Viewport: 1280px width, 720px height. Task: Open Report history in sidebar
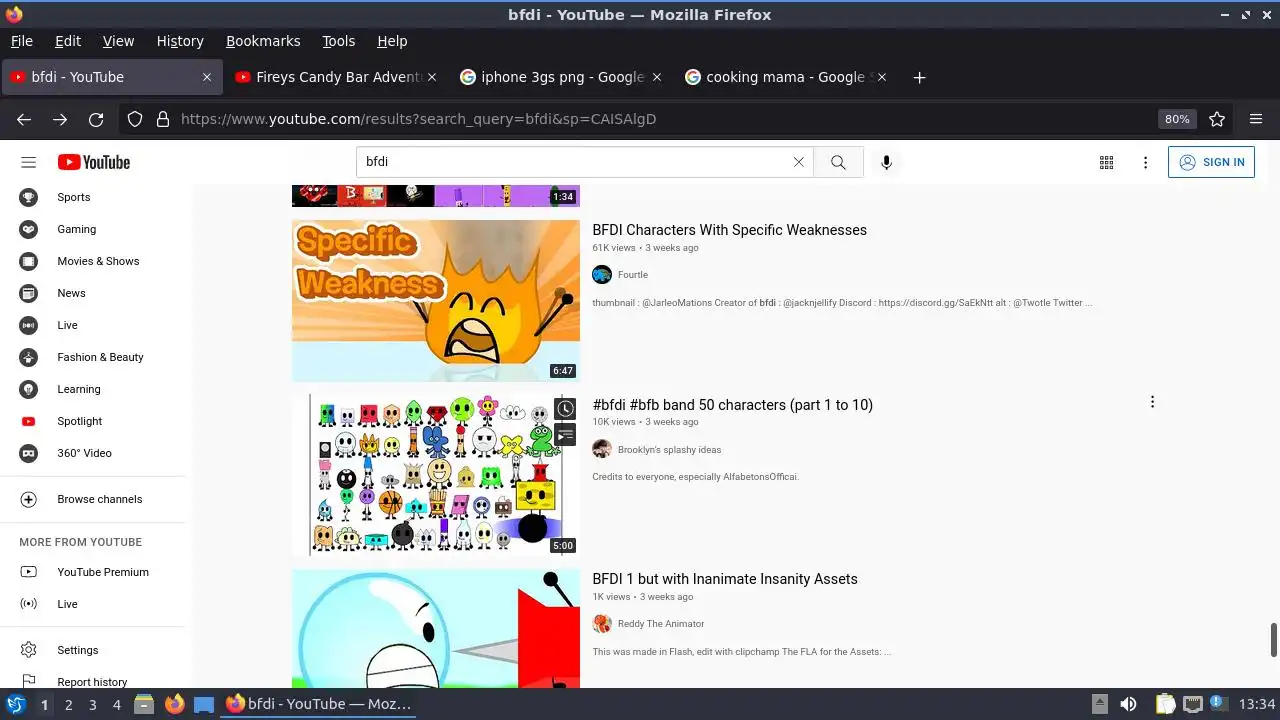tap(93, 680)
